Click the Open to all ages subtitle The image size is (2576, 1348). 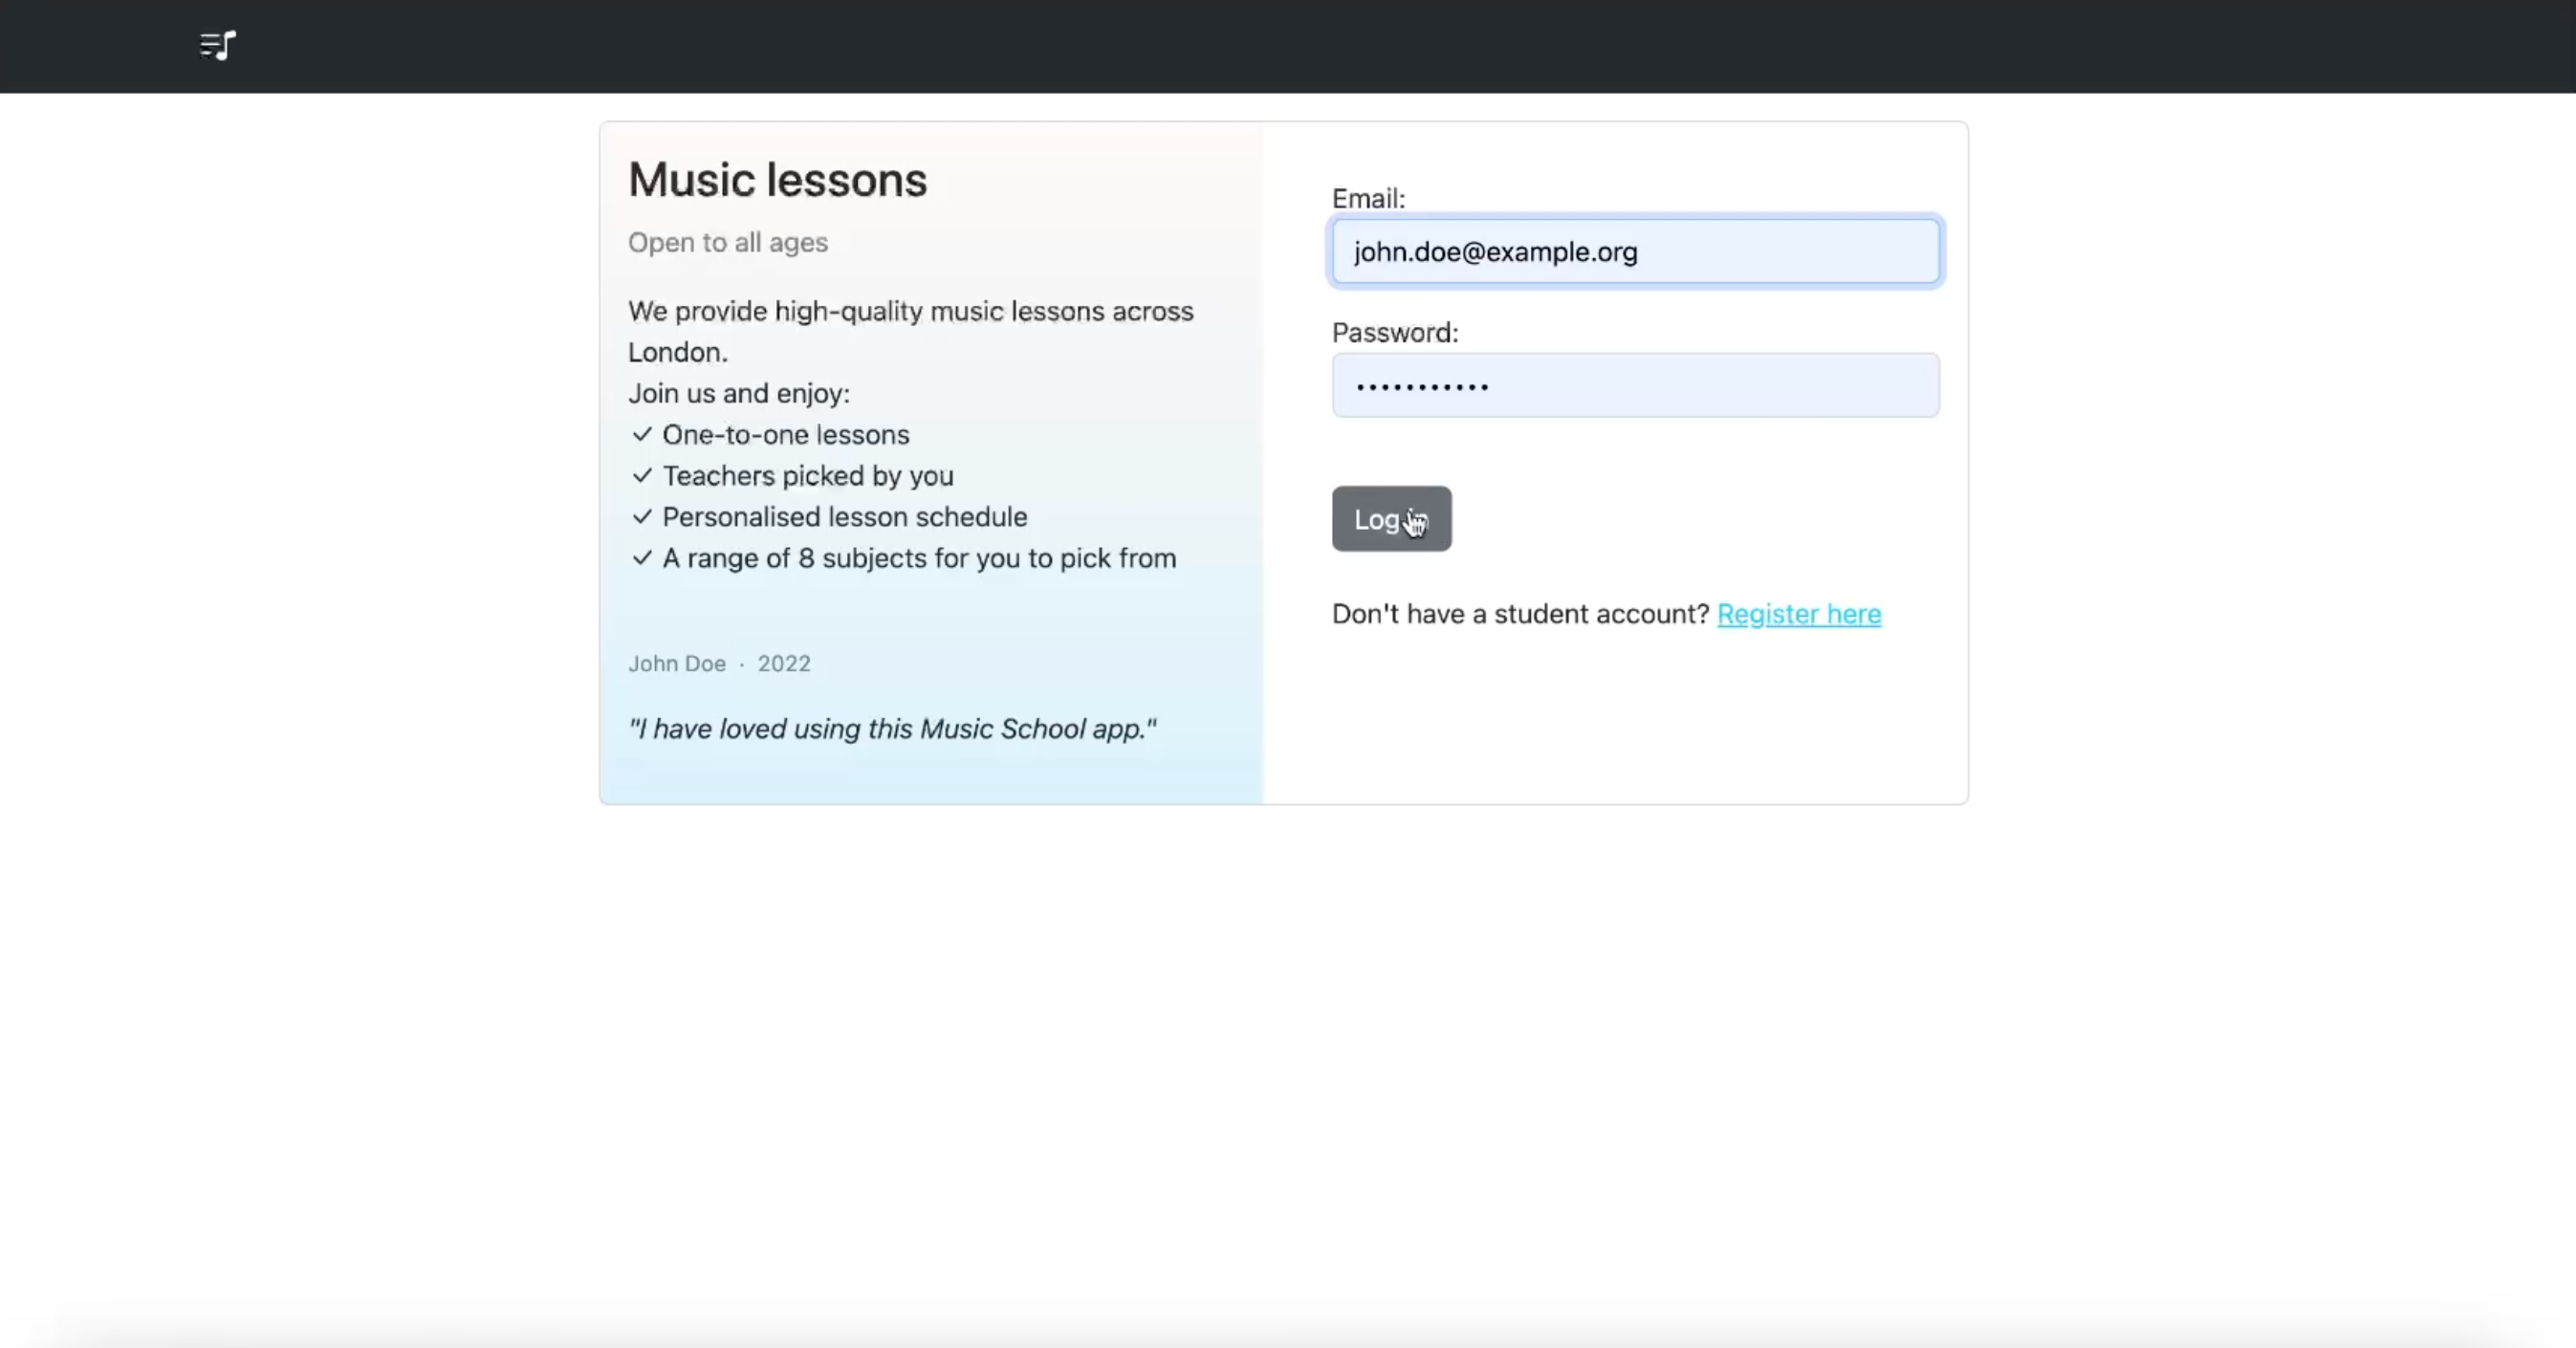click(727, 243)
